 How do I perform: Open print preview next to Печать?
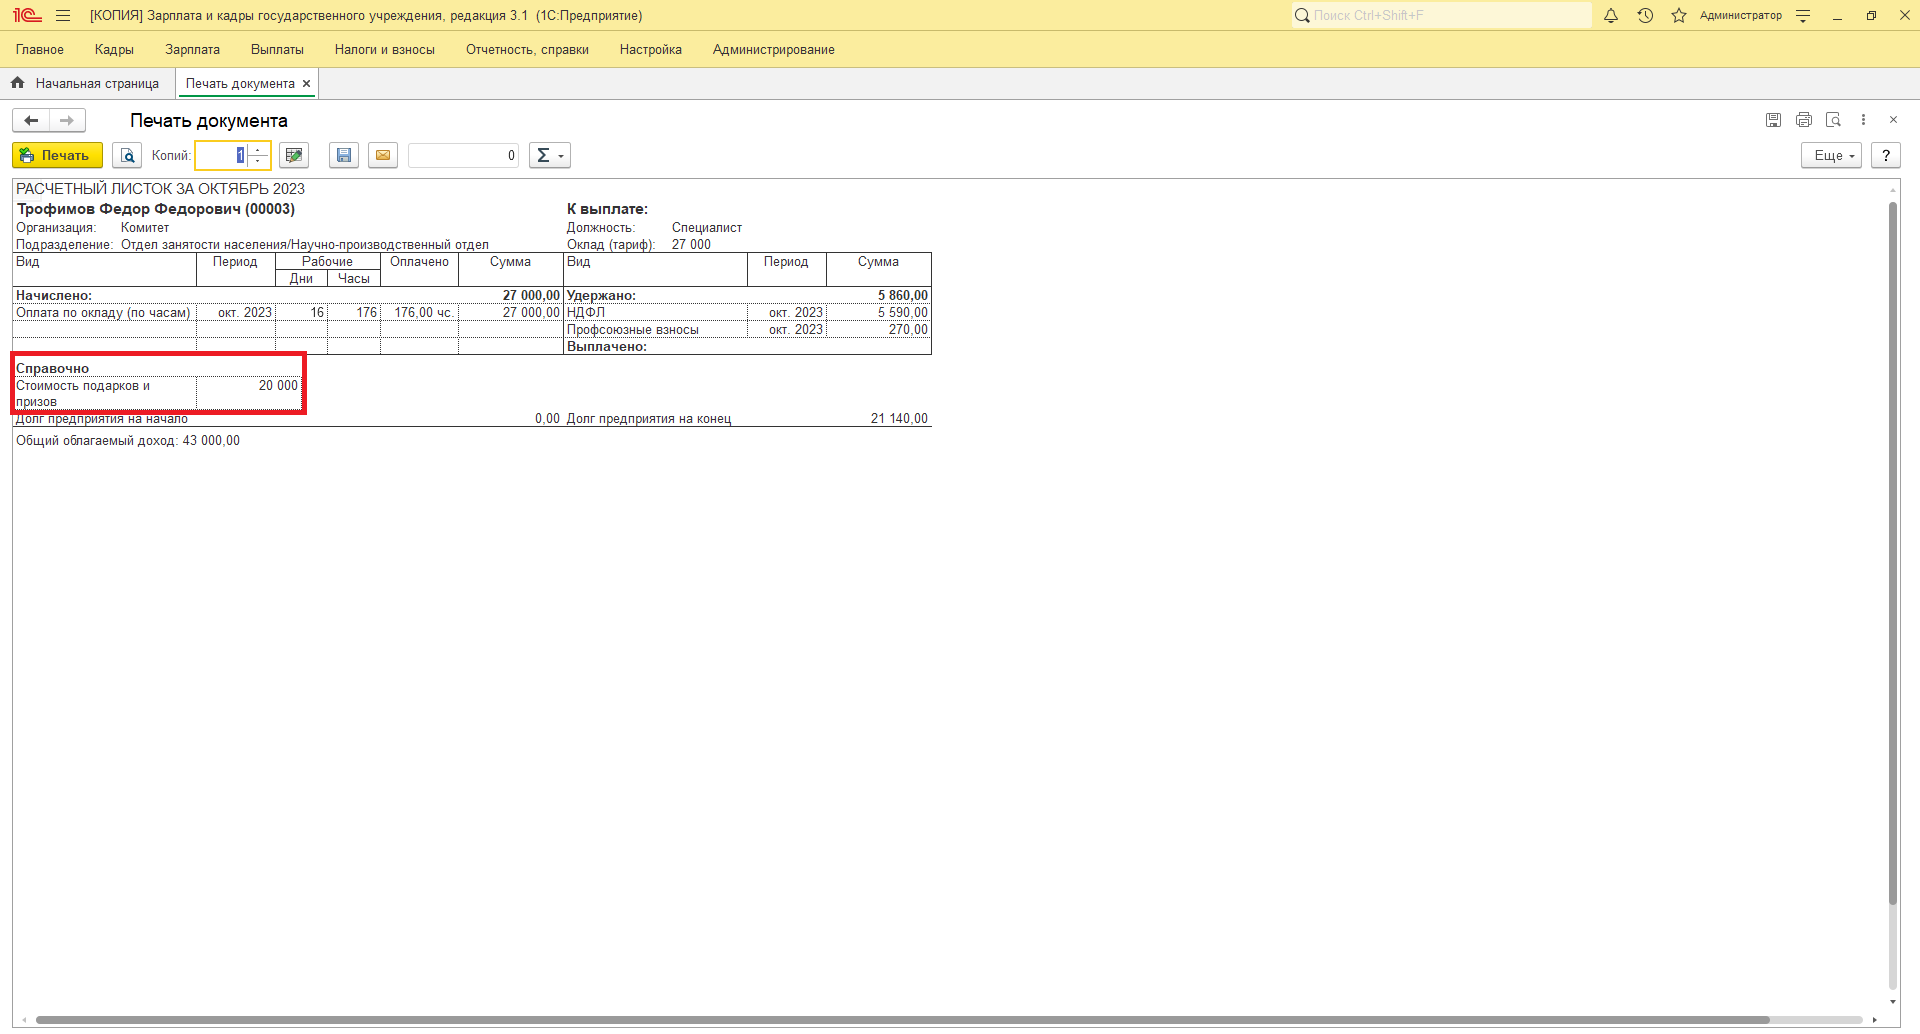(127, 155)
